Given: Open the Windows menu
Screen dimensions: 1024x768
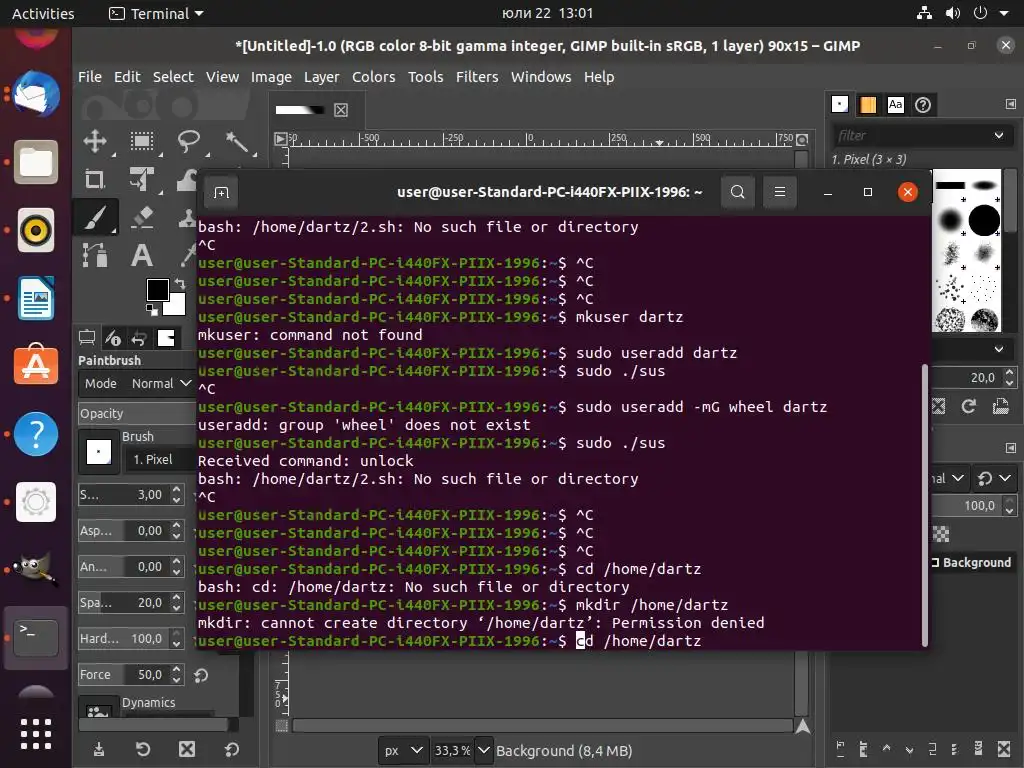Looking at the screenshot, I should [x=541, y=77].
